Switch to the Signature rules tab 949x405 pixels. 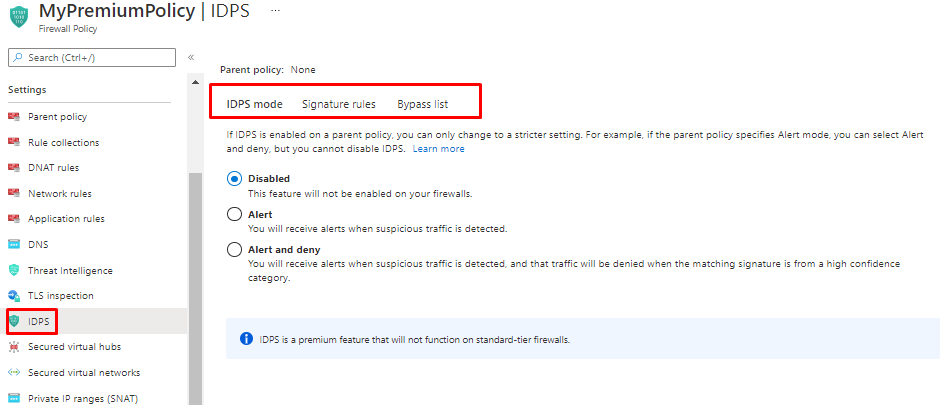(x=339, y=104)
